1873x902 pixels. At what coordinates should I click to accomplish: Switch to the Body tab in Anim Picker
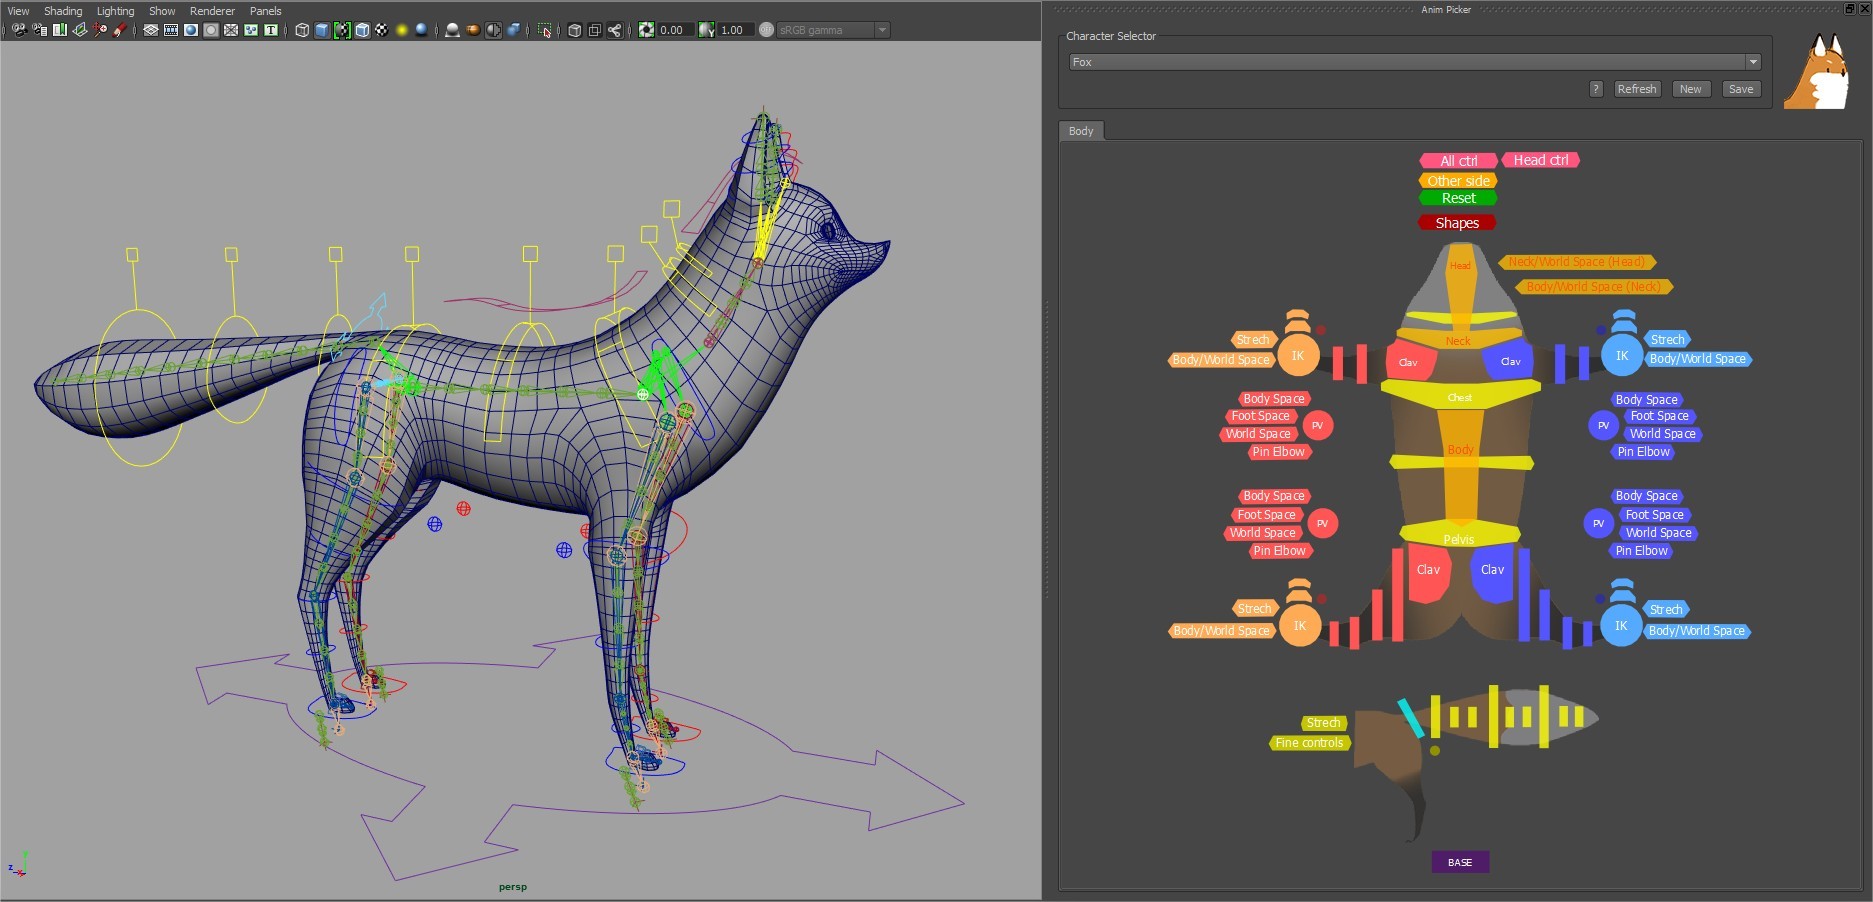pyautogui.click(x=1080, y=130)
